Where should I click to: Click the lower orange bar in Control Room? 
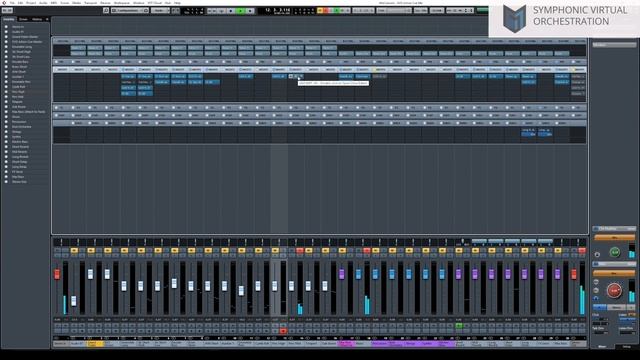pos(614,273)
